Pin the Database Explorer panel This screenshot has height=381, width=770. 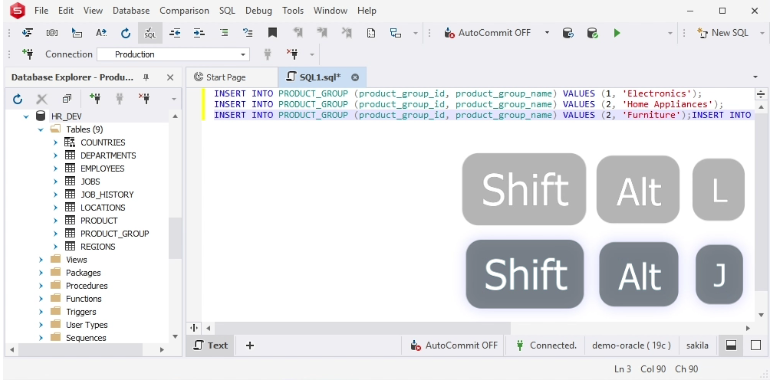pyautogui.click(x=146, y=78)
